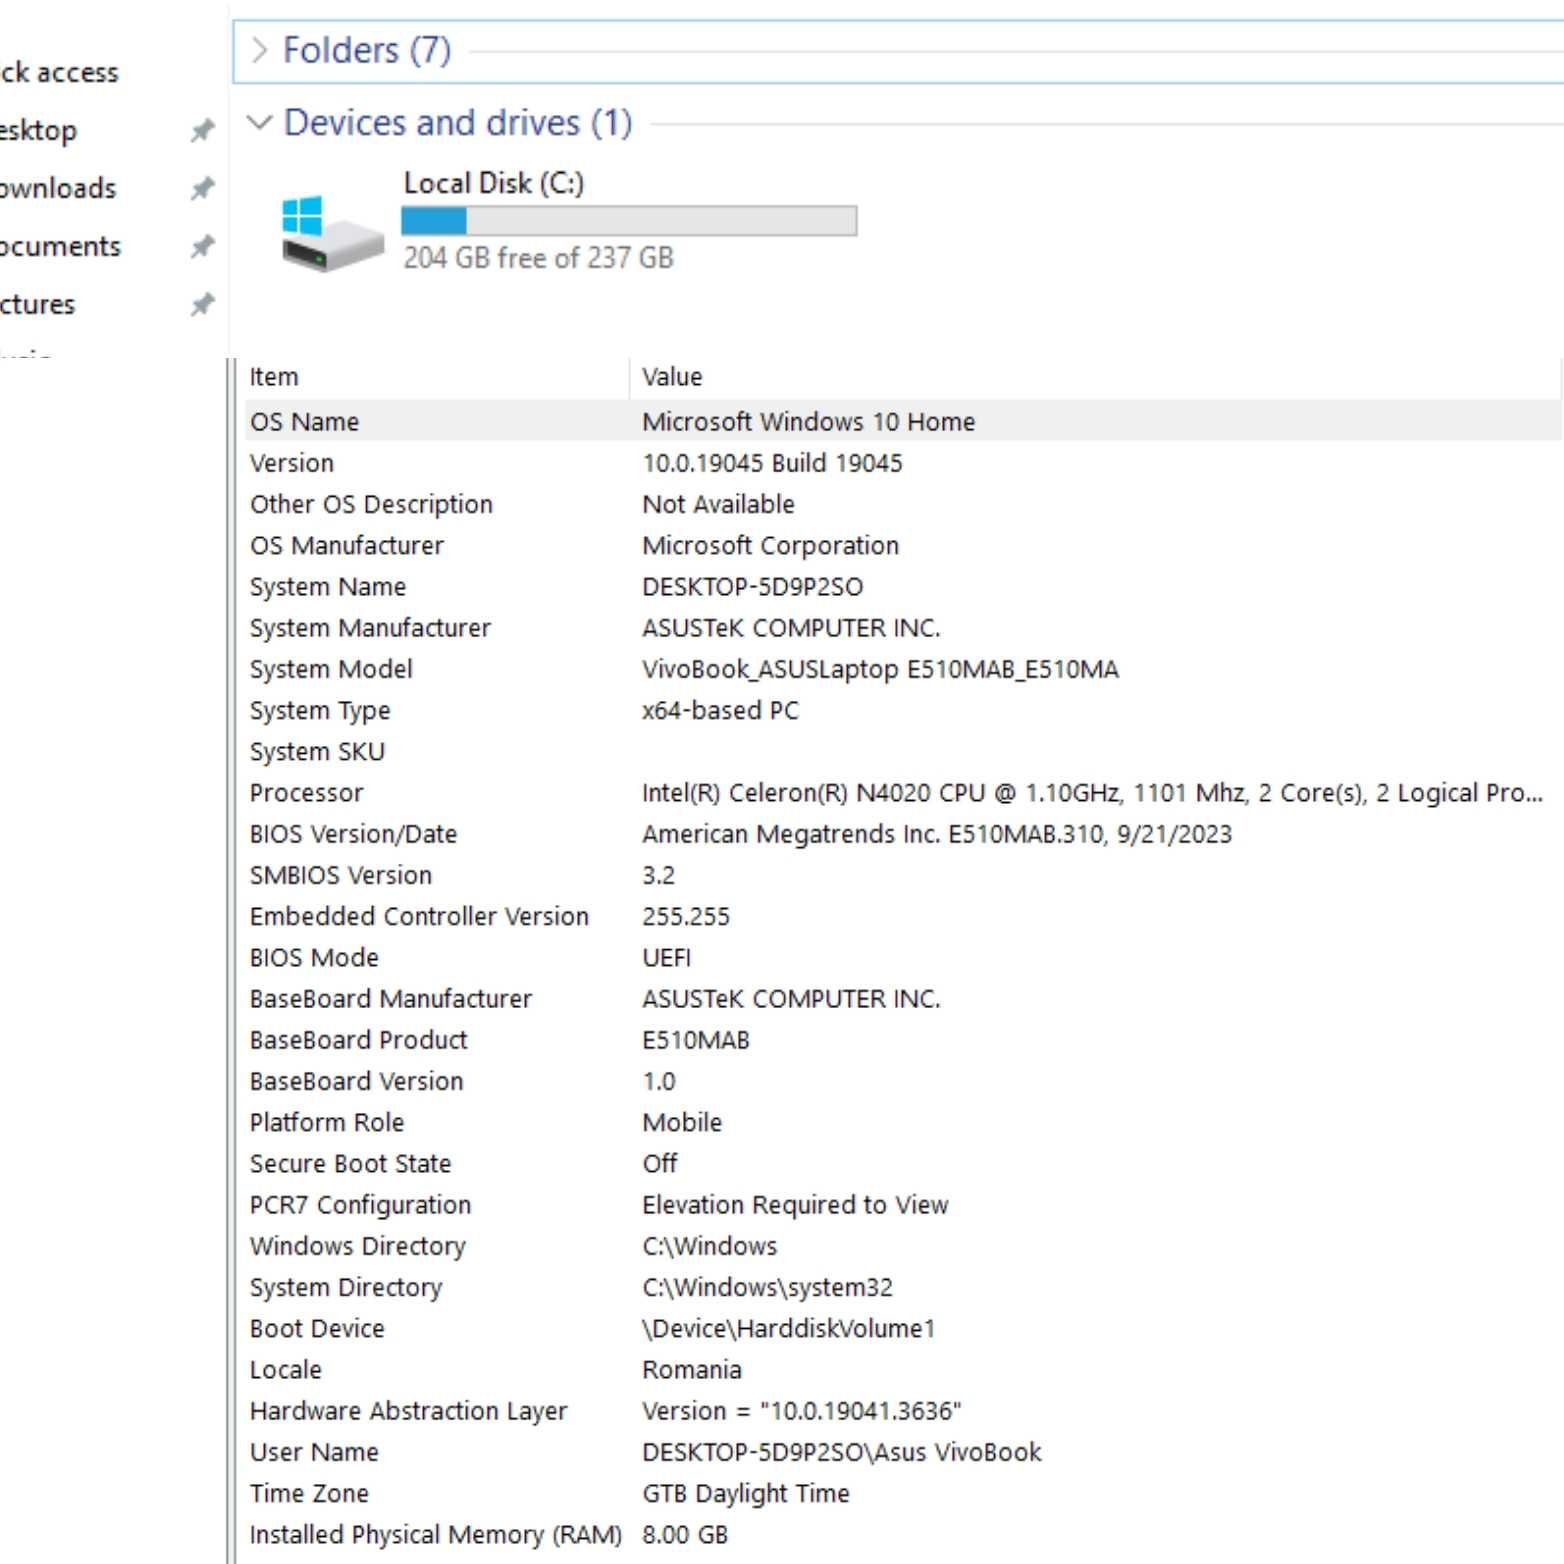Click the value GTB Daylight Time
The image size is (1564, 1564).
click(746, 1493)
